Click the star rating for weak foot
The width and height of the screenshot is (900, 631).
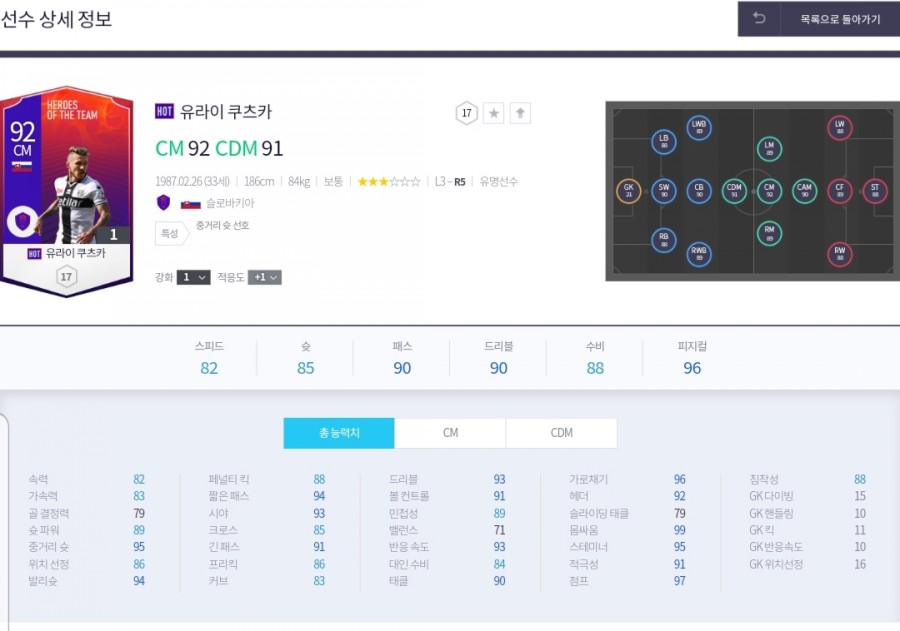pos(389,182)
